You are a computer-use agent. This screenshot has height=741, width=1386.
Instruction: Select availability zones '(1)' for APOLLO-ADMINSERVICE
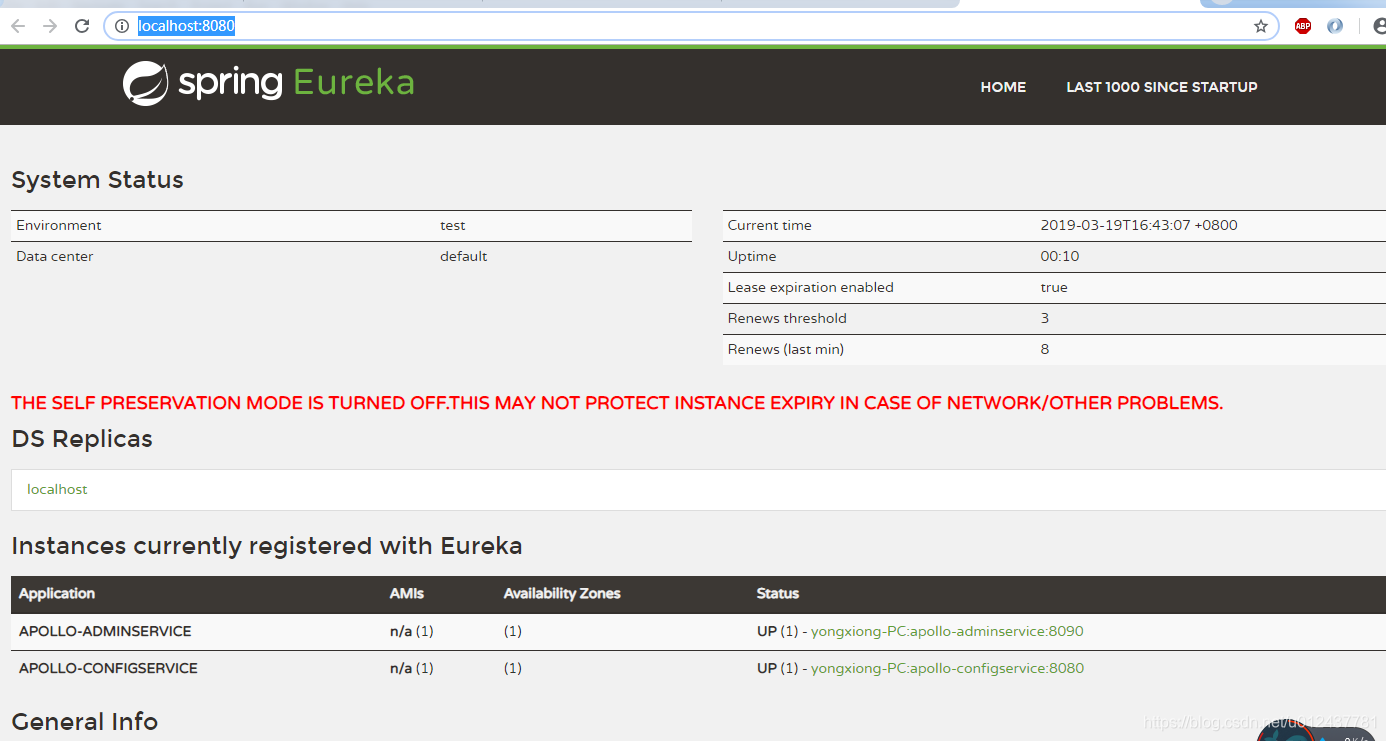coord(513,631)
